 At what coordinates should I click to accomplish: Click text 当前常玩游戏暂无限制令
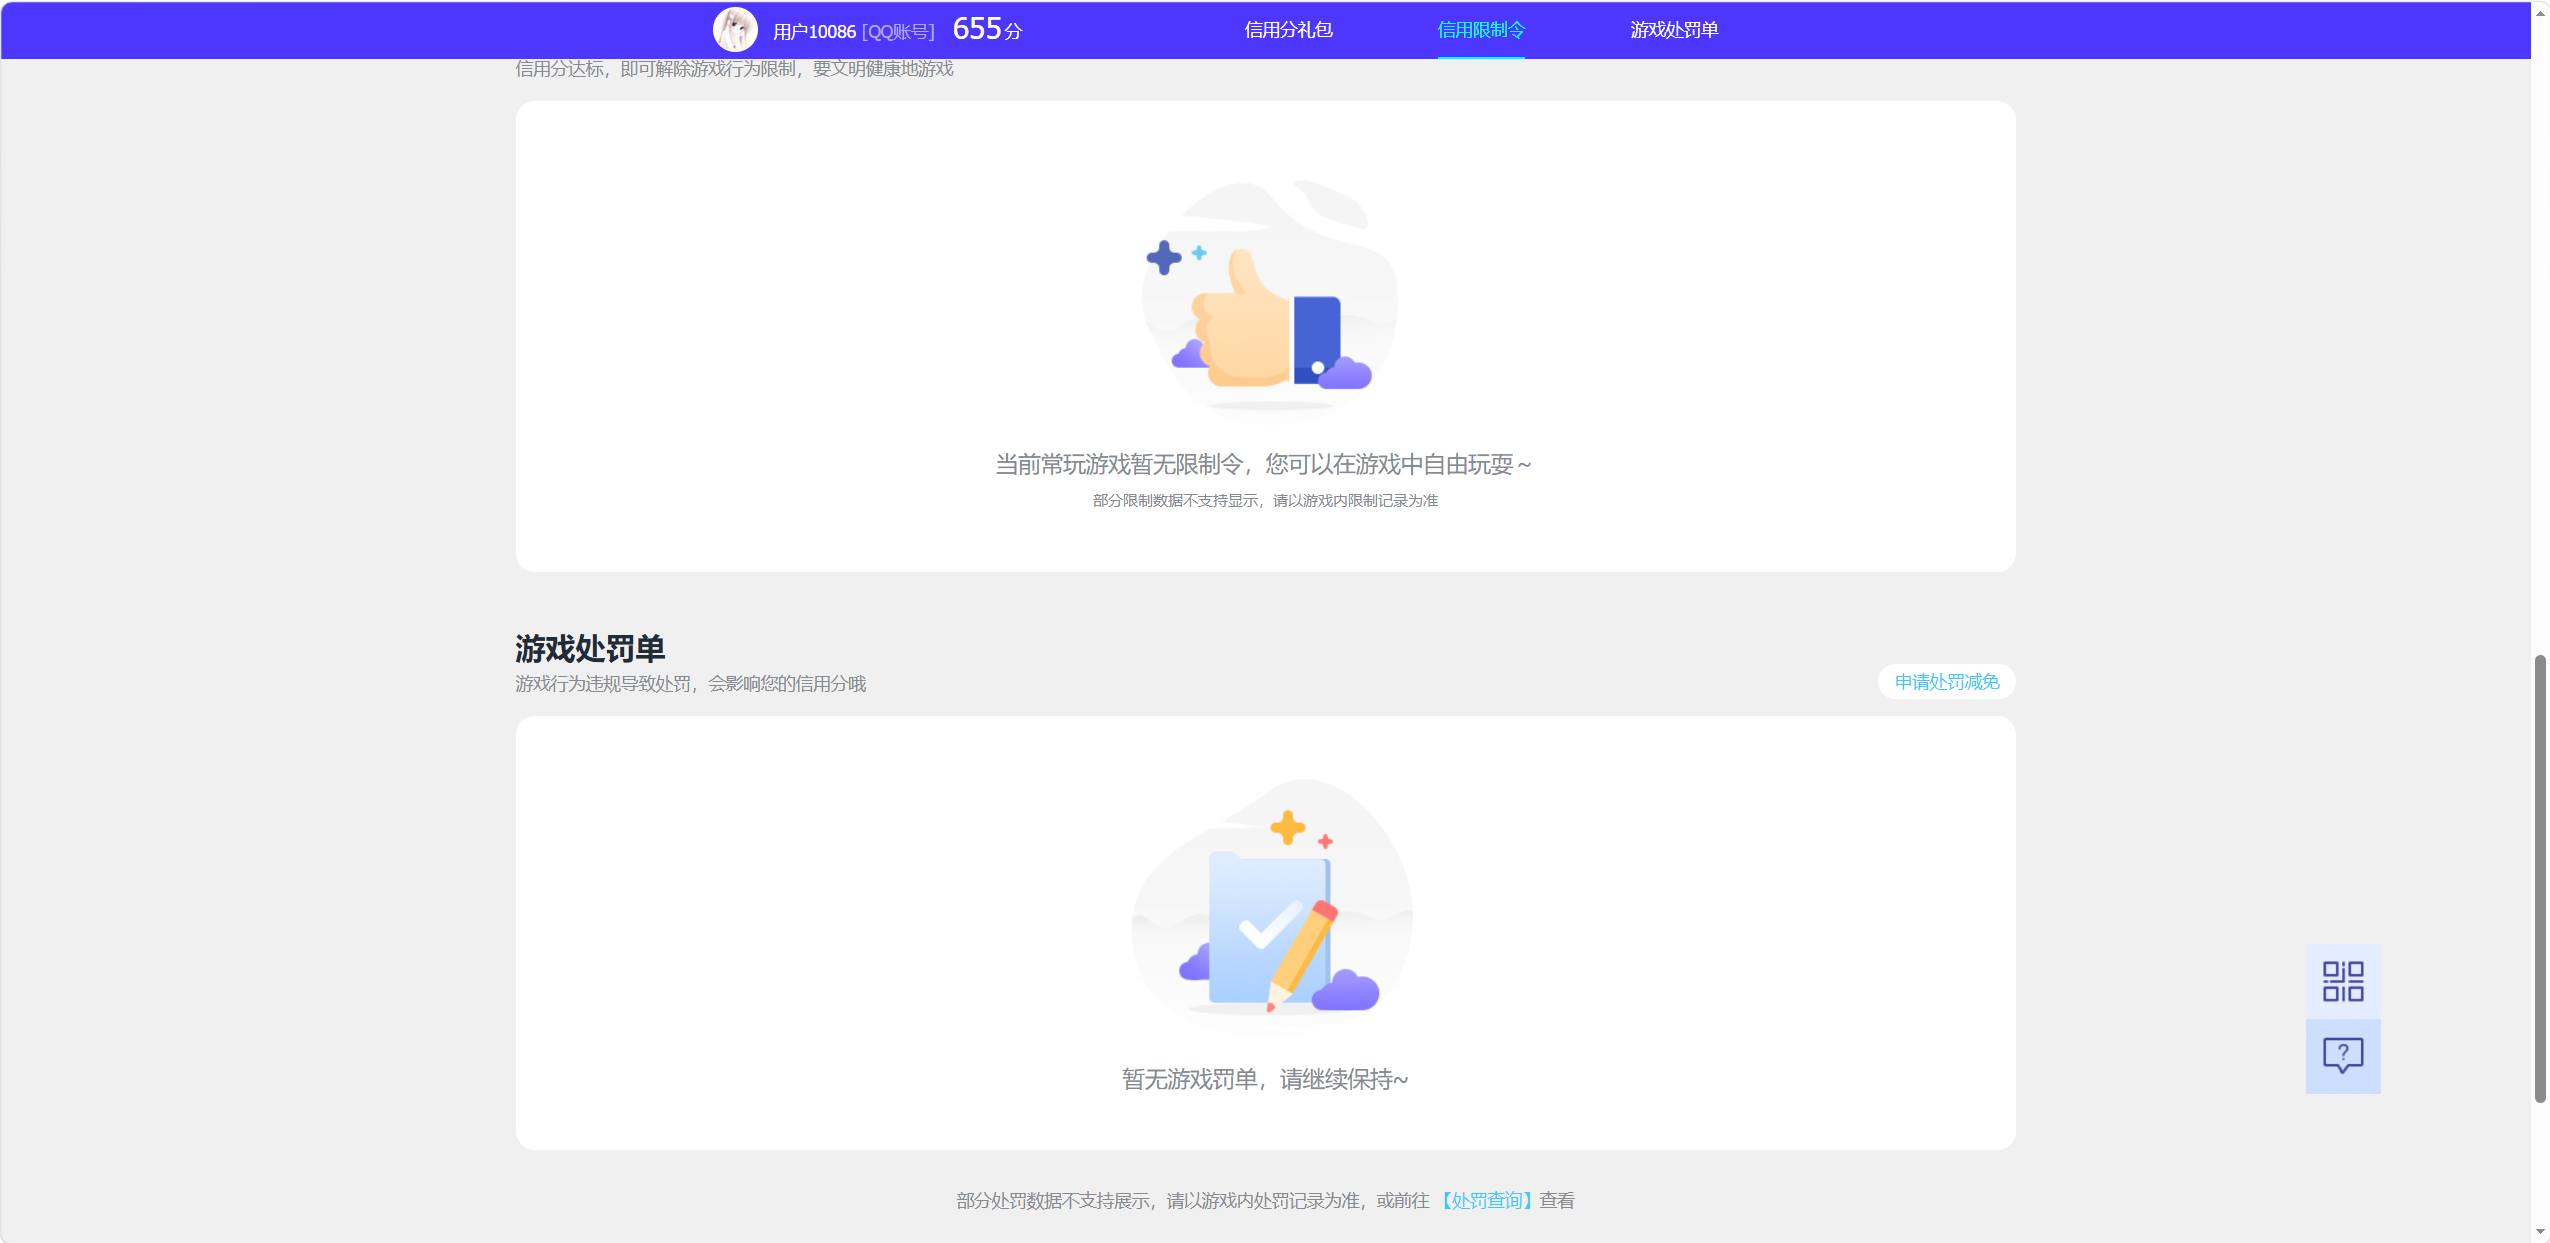point(1119,464)
